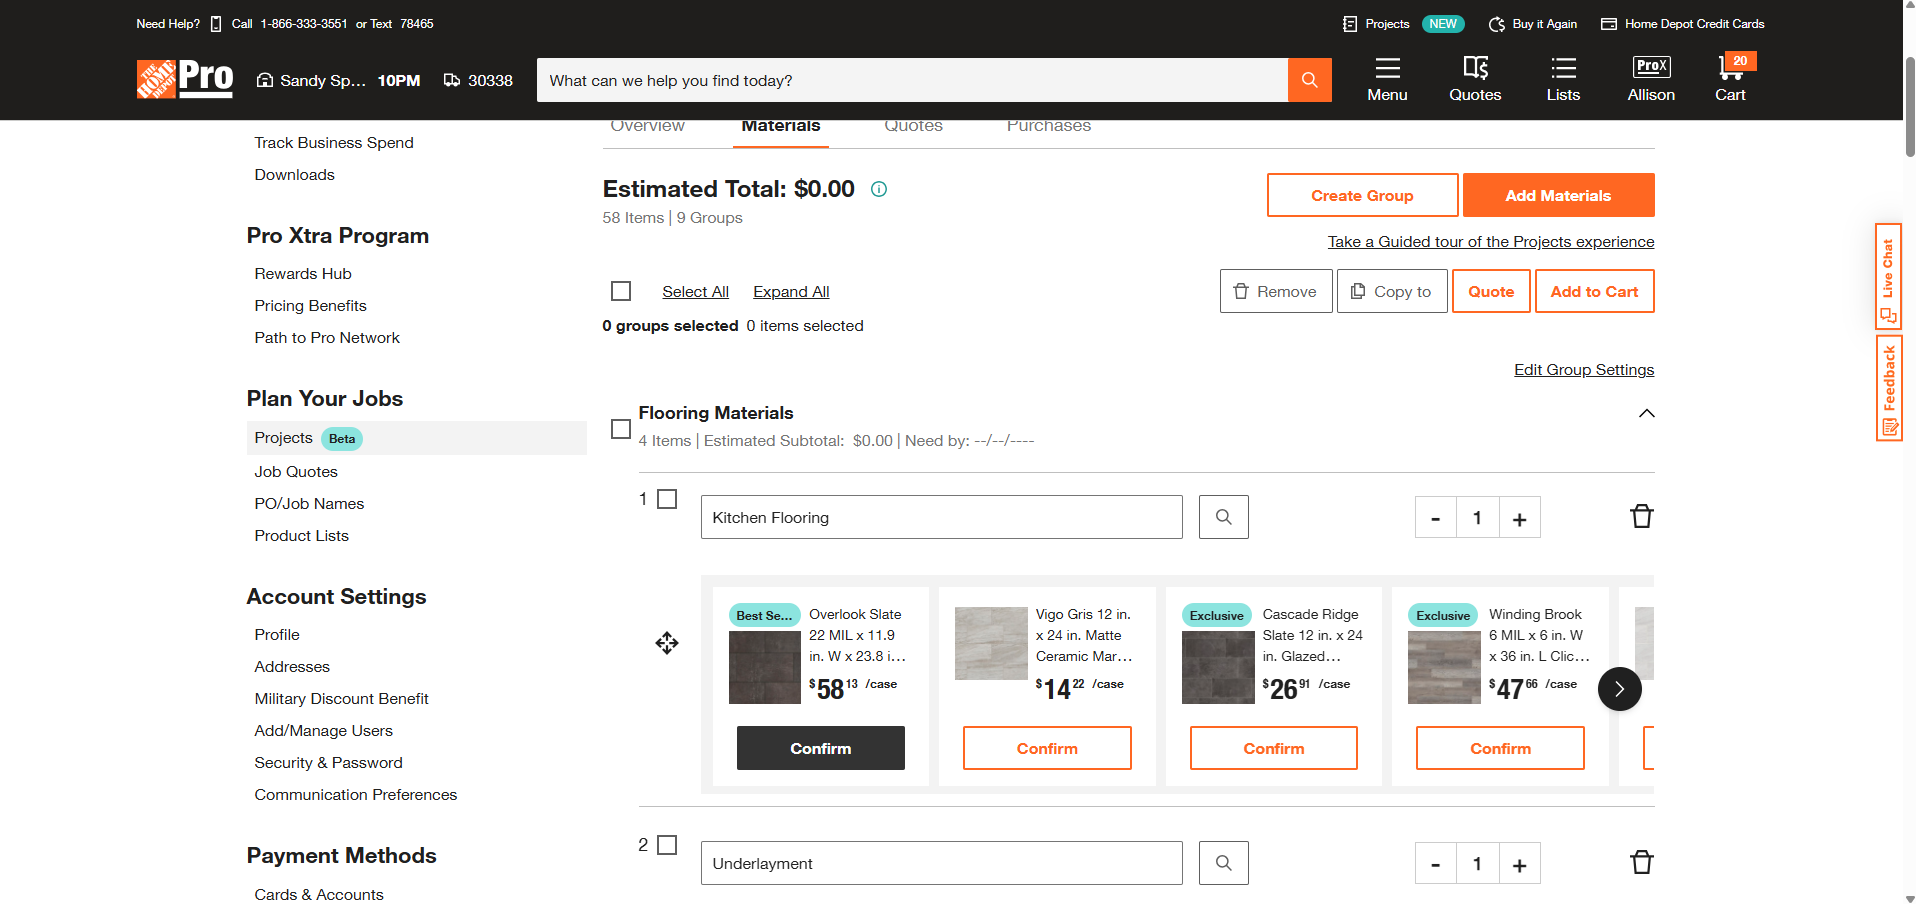The image size is (1916, 904).
Task: Open Edit Group Settings link
Action: click(x=1583, y=370)
